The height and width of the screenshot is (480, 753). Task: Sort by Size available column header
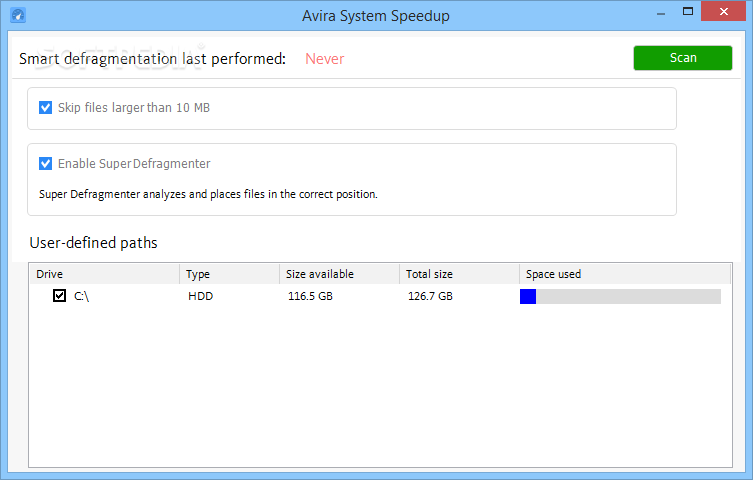point(340,274)
